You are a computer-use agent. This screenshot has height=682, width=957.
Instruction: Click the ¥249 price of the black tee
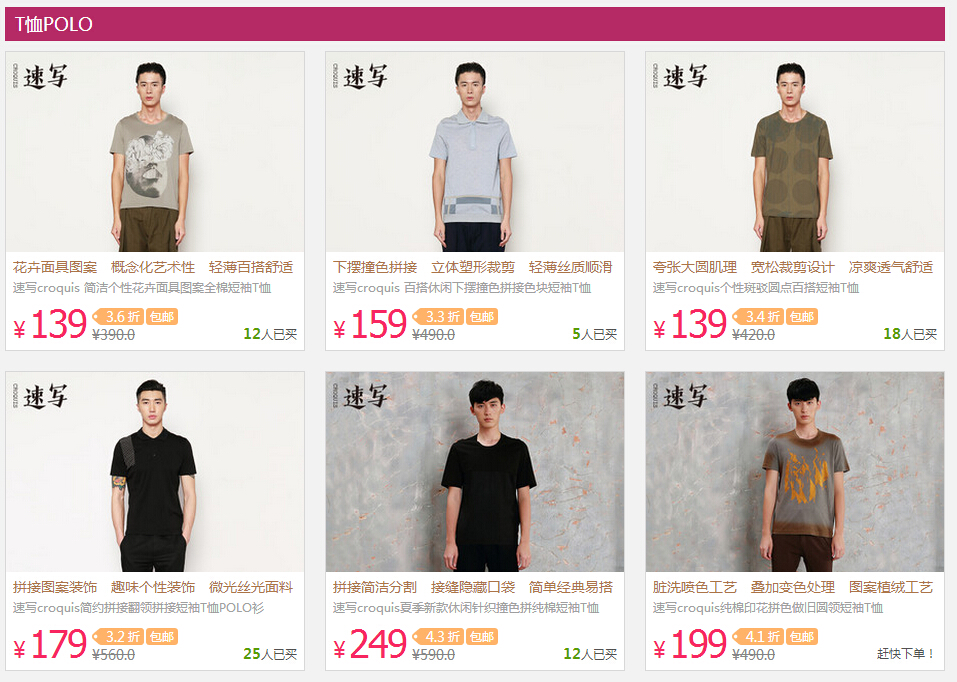point(370,645)
